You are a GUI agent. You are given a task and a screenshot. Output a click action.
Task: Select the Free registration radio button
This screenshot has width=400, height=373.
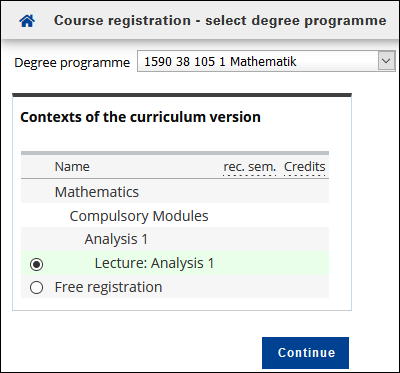pos(36,287)
